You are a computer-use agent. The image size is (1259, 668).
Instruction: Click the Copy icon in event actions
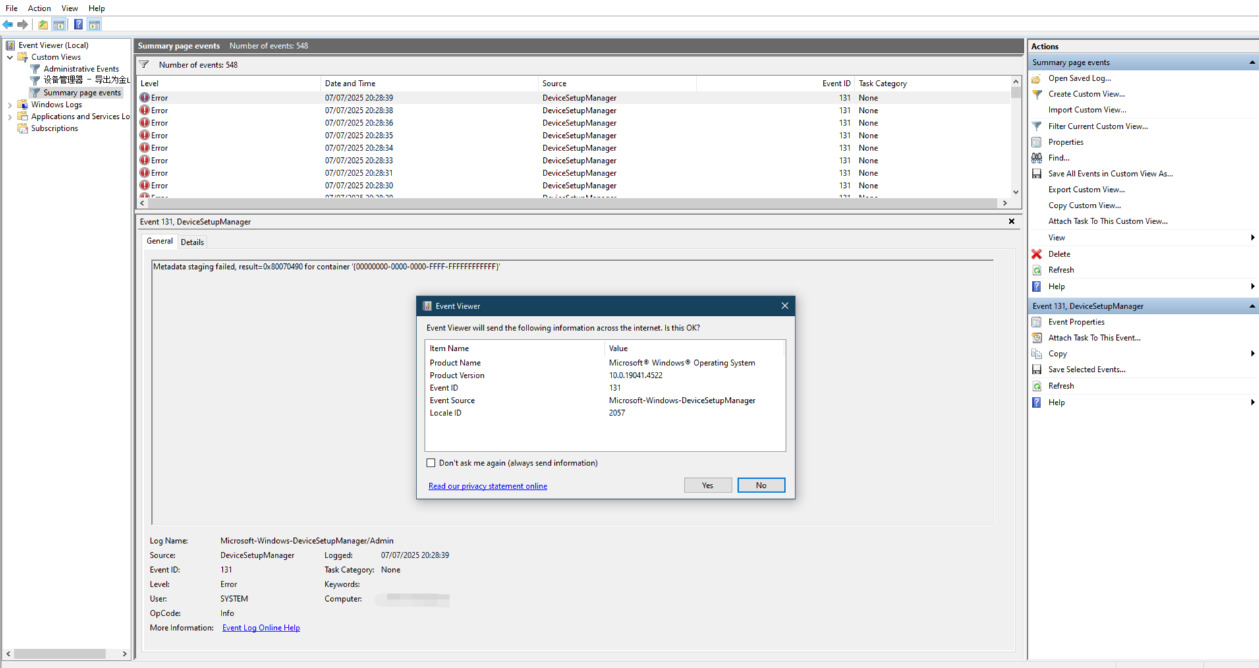(1037, 354)
